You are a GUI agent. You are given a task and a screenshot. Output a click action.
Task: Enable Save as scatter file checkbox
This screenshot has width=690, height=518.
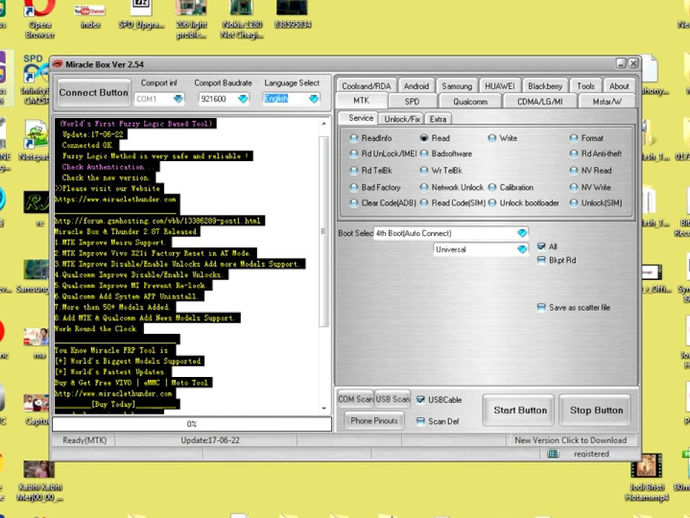pyautogui.click(x=541, y=307)
